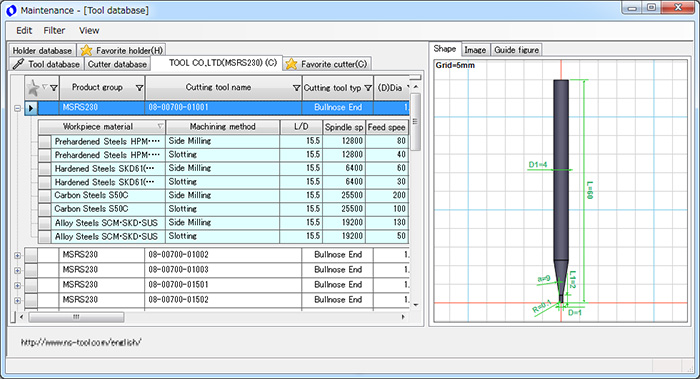Open the Filter menu
The image size is (700, 379).
click(x=54, y=30)
